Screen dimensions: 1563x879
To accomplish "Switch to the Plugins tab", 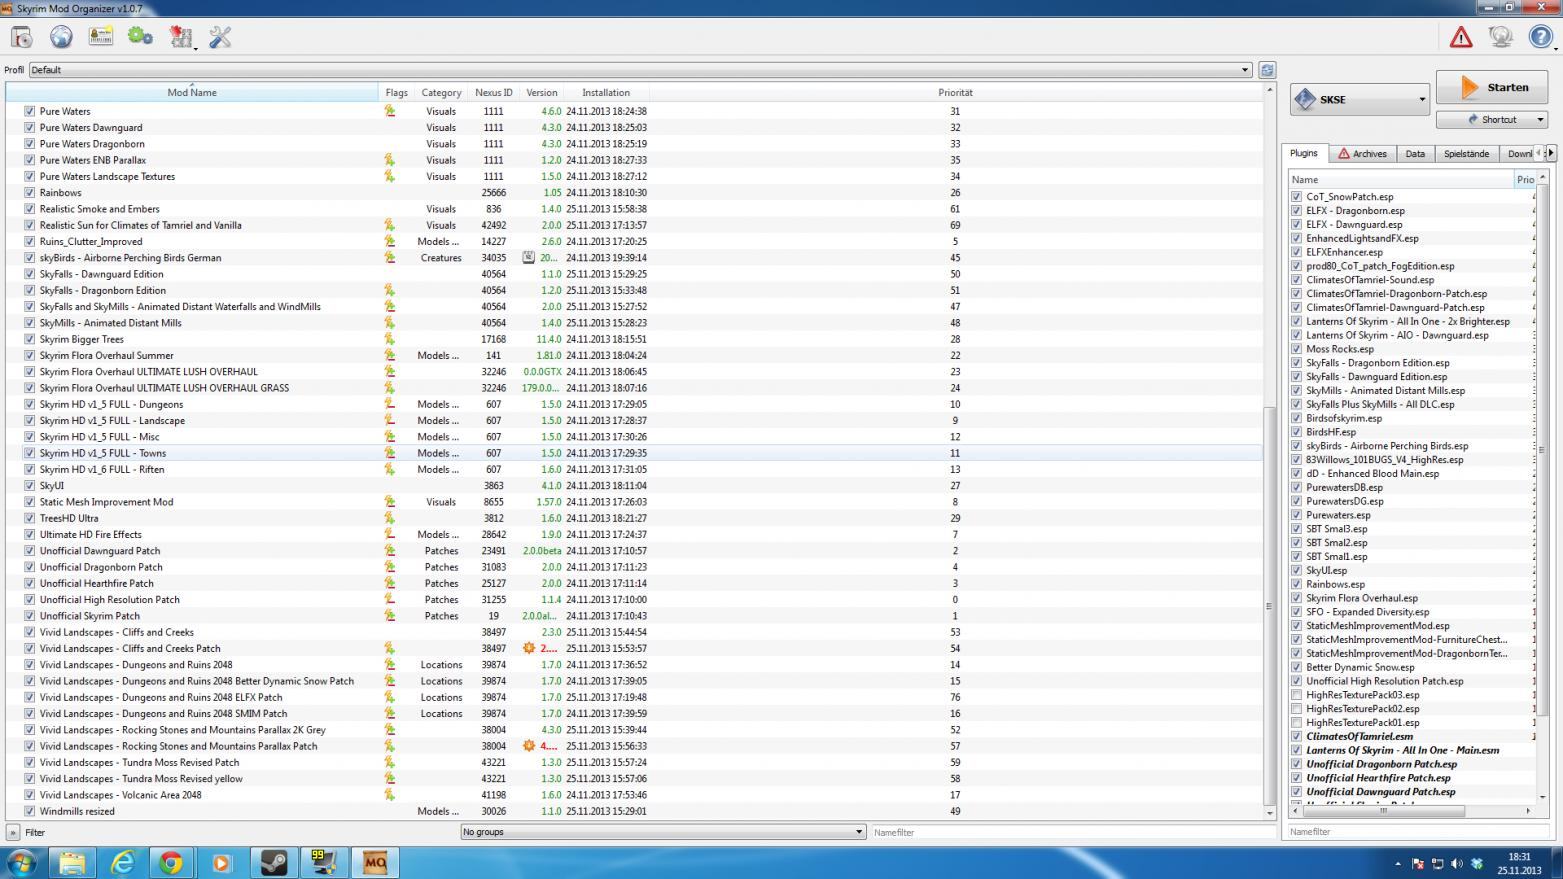I will click(x=1304, y=153).
